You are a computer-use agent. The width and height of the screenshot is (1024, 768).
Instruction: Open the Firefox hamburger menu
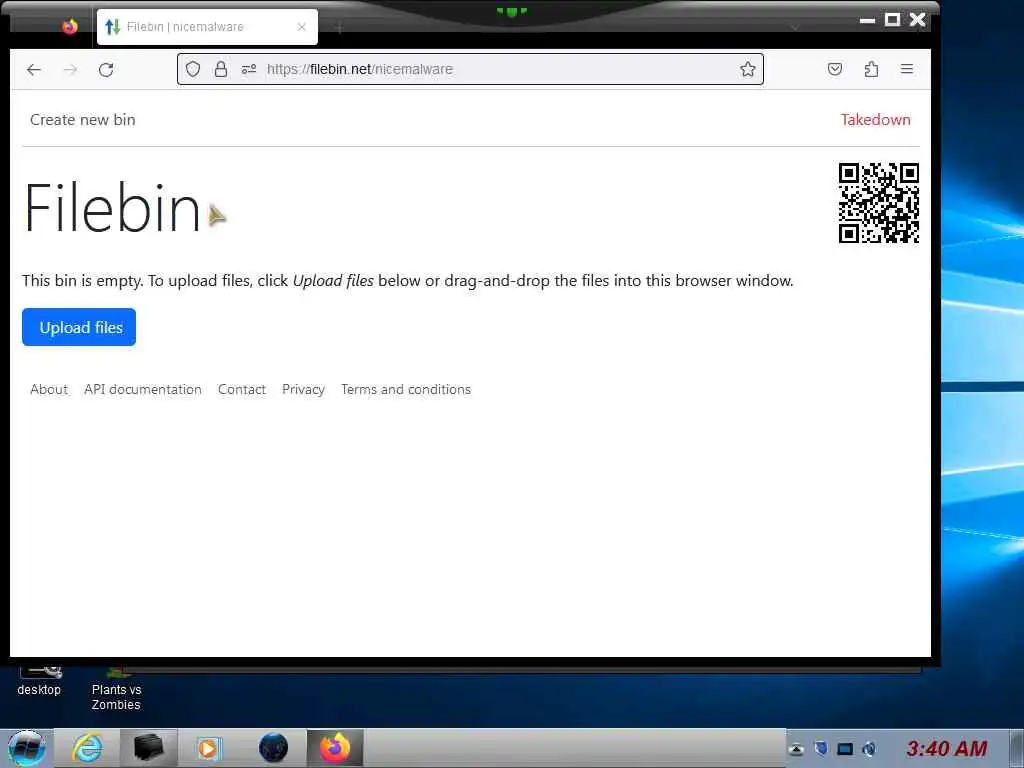click(x=906, y=69)
